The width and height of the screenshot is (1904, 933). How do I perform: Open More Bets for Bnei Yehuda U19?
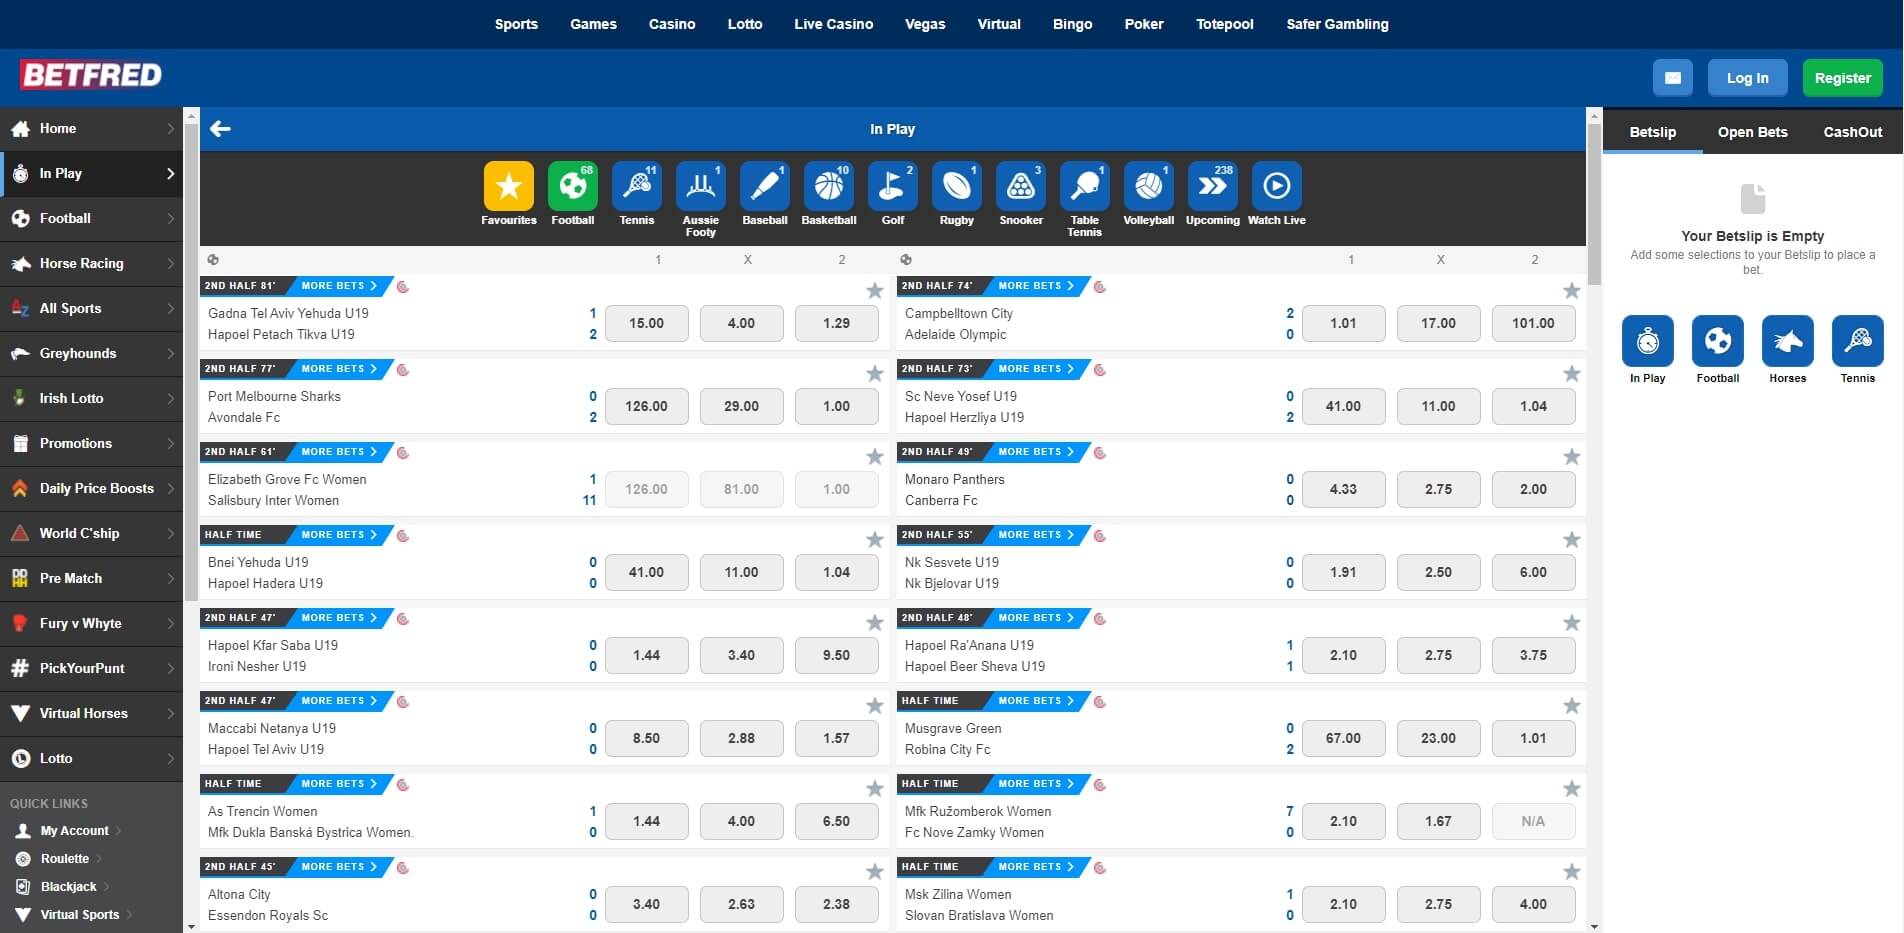(x=337, y=534)
